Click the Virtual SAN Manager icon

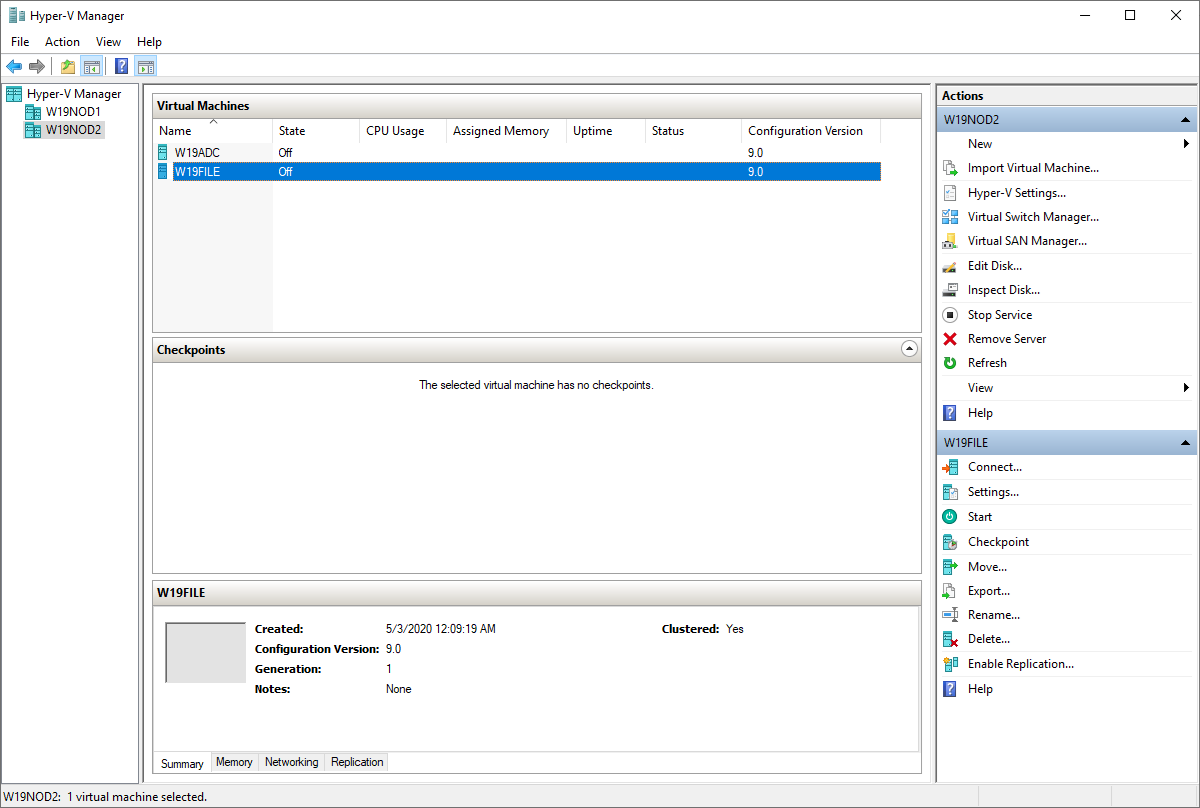click(950, 241)
